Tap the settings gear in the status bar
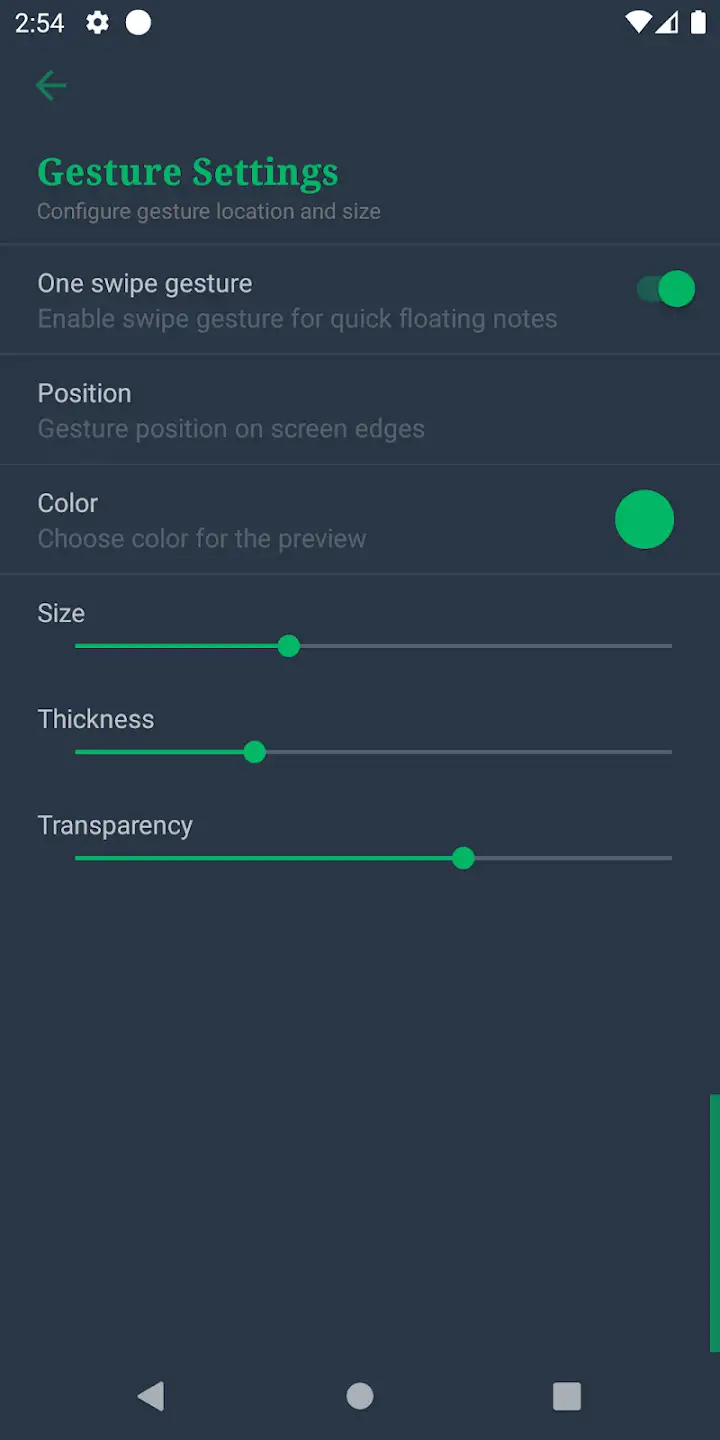Viewport: 720px width, 1440px height. [x=97, y=22]
